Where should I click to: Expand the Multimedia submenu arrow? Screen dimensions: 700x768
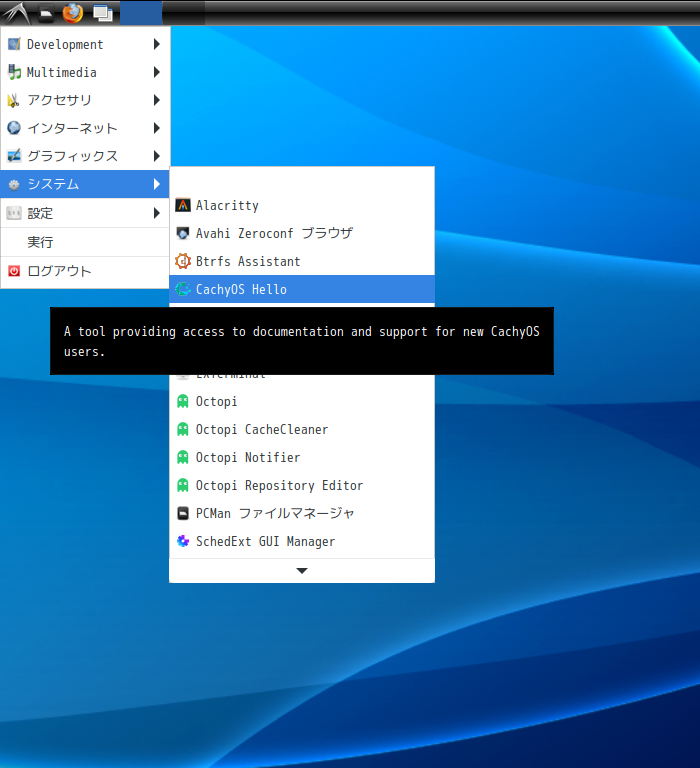click(x=157, y=72)
